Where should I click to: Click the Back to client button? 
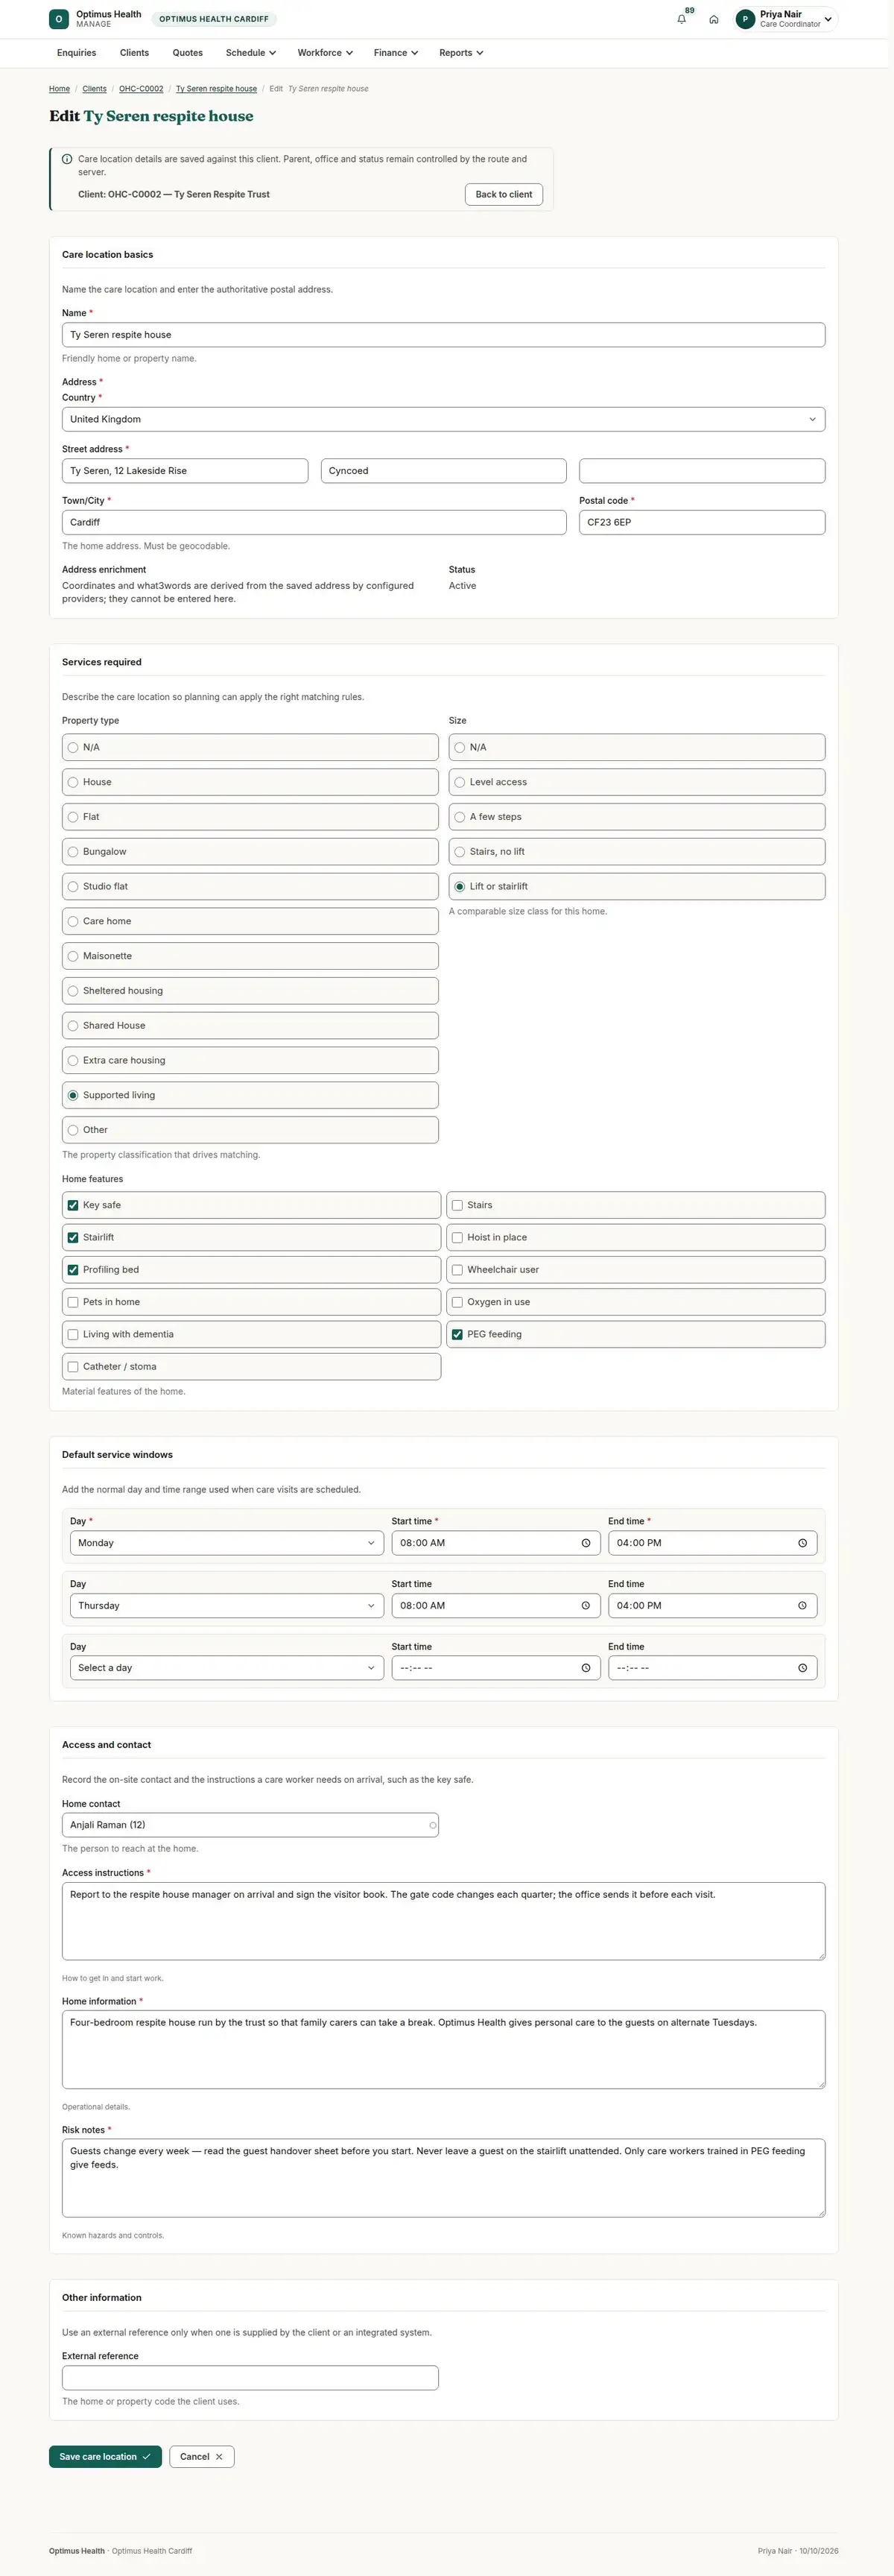504,194
